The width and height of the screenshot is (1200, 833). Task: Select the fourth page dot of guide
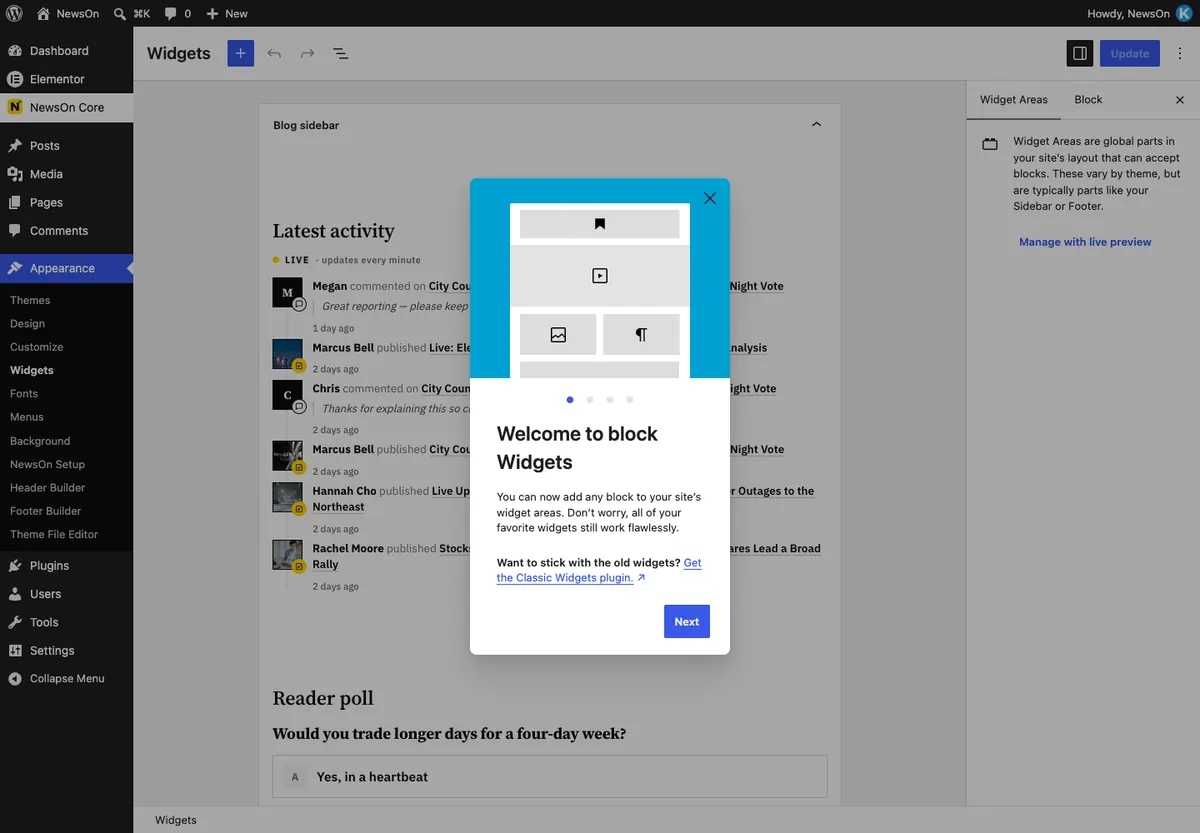[630, 400]
